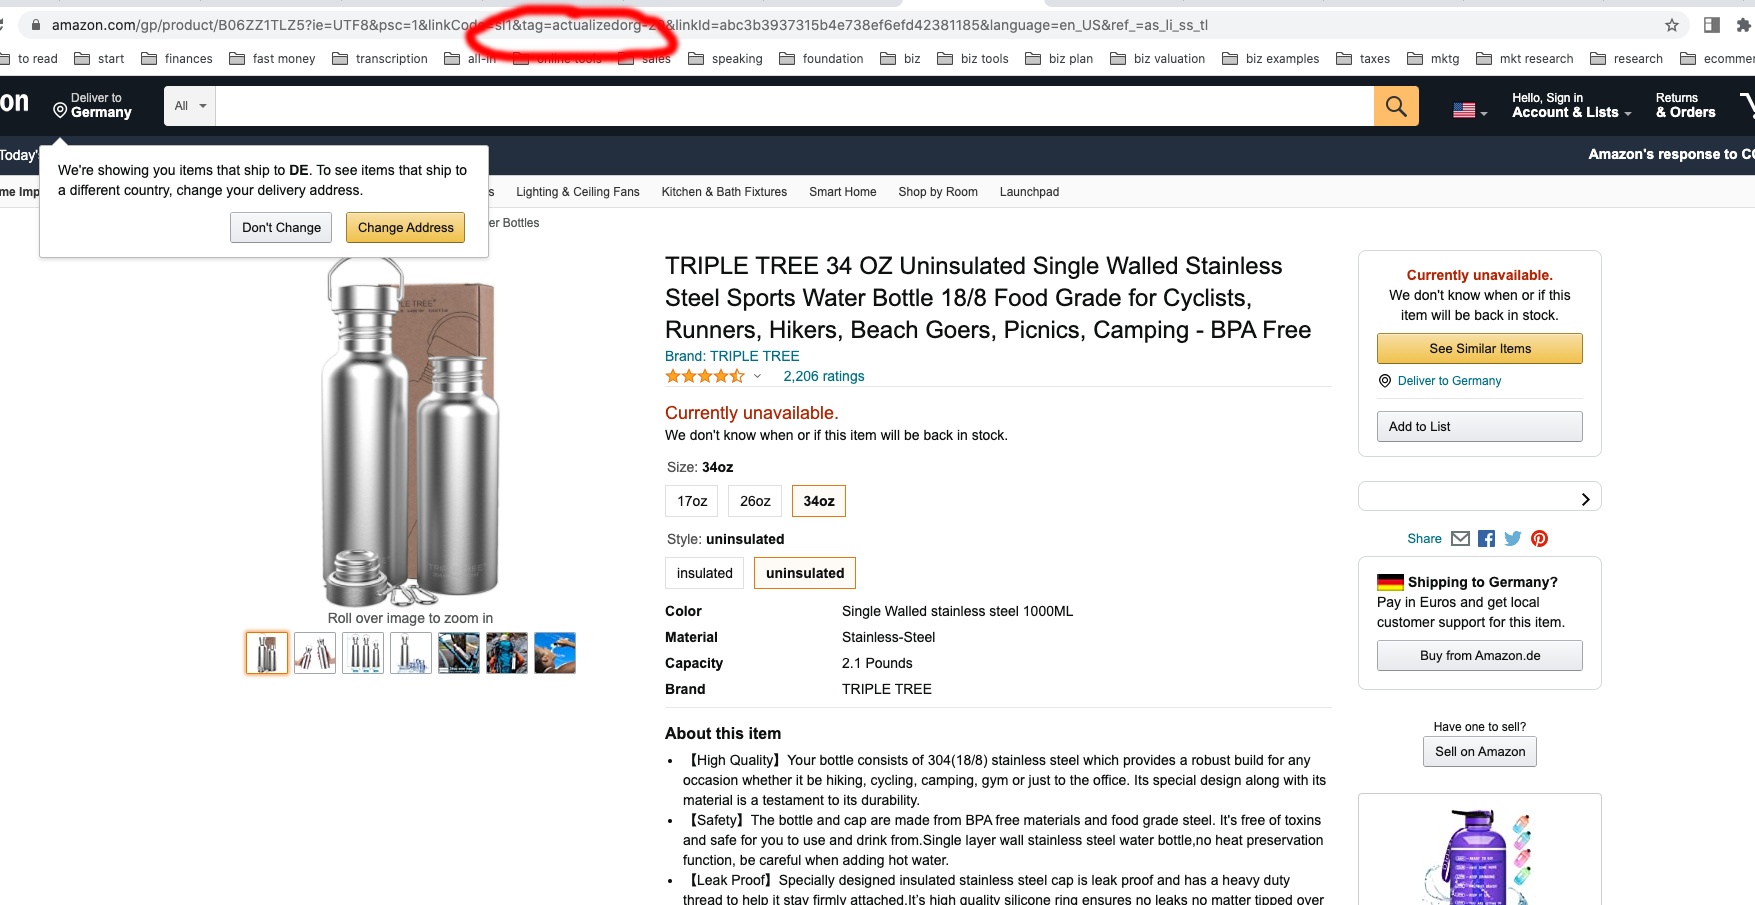Choose the insulated style option

coord(705,573)
